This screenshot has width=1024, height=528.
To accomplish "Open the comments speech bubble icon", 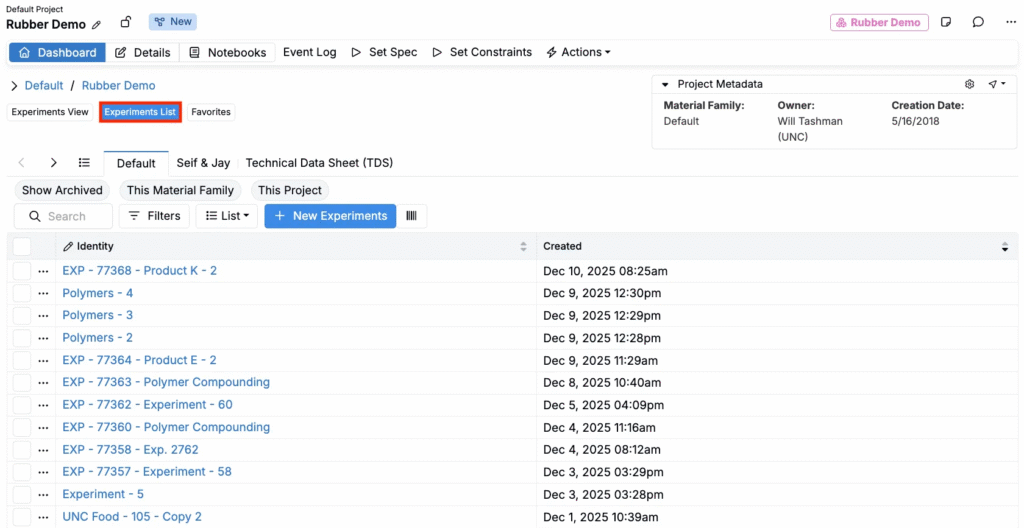I will (x=978, y=22).
